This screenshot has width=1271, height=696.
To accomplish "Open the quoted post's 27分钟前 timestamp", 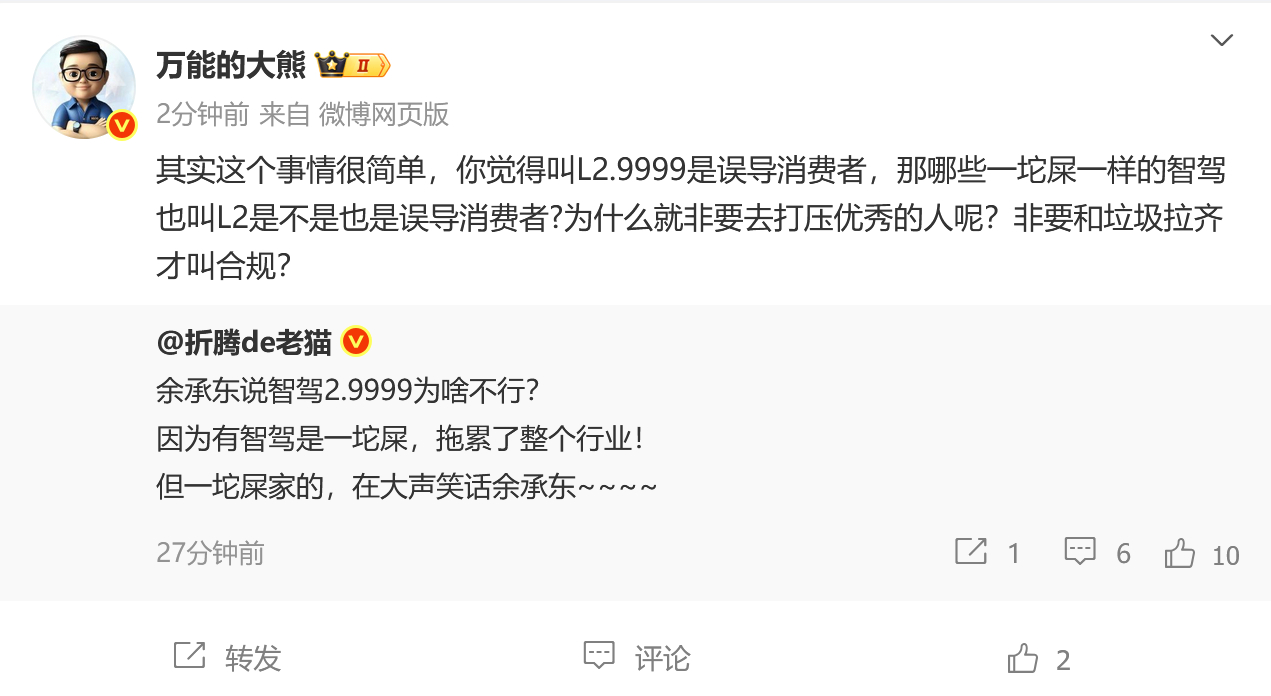I will click(210, 553).
